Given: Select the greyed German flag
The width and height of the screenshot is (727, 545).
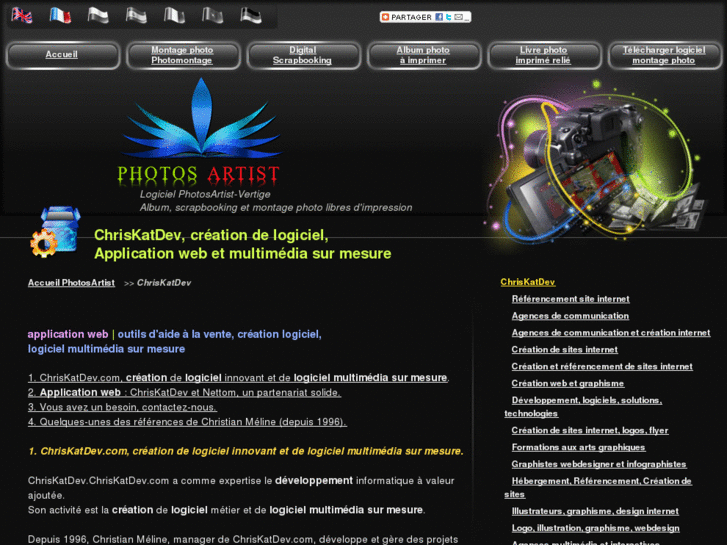Looking at the screenshot, I should pyautogui.click(x=251, y=15).
